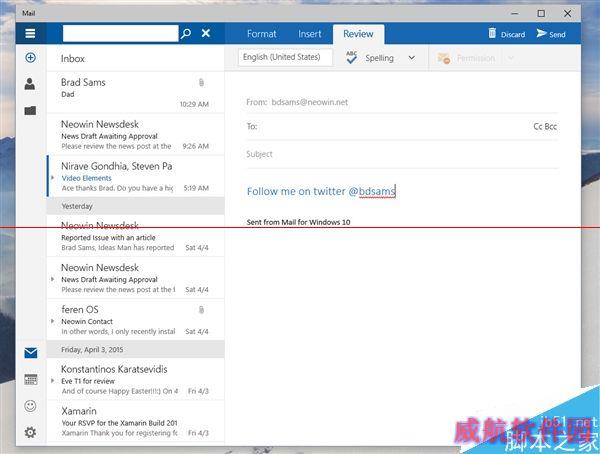Click the Discard button label
Screen dimensions: 600x454
coord(513,34)
